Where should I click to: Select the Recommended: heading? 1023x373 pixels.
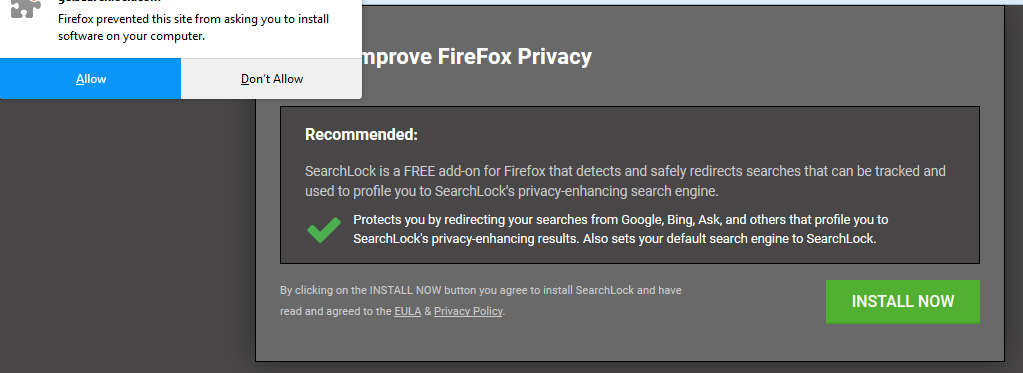pyautogui.click(x=361, y=135)
